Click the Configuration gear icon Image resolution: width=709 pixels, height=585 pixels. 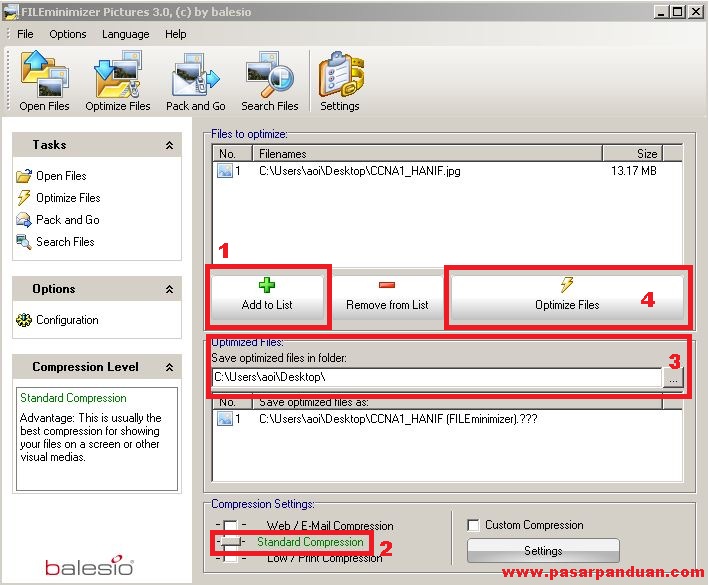point(24,320)
